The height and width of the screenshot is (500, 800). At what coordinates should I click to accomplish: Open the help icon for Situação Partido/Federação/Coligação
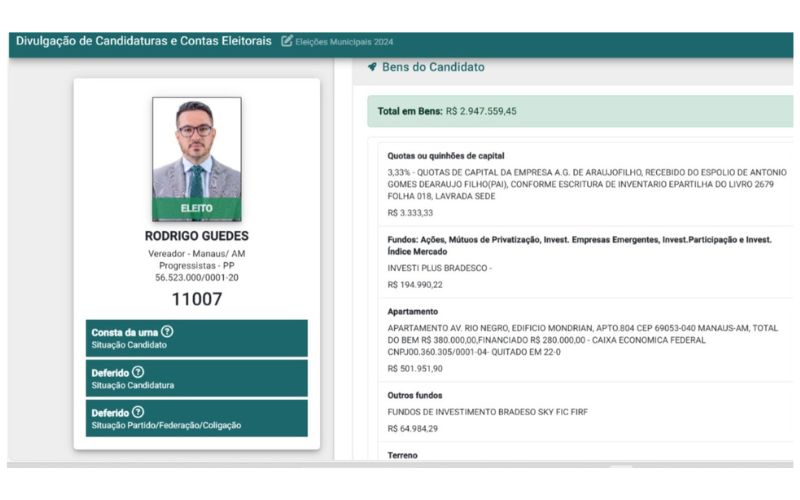point(138,412)
